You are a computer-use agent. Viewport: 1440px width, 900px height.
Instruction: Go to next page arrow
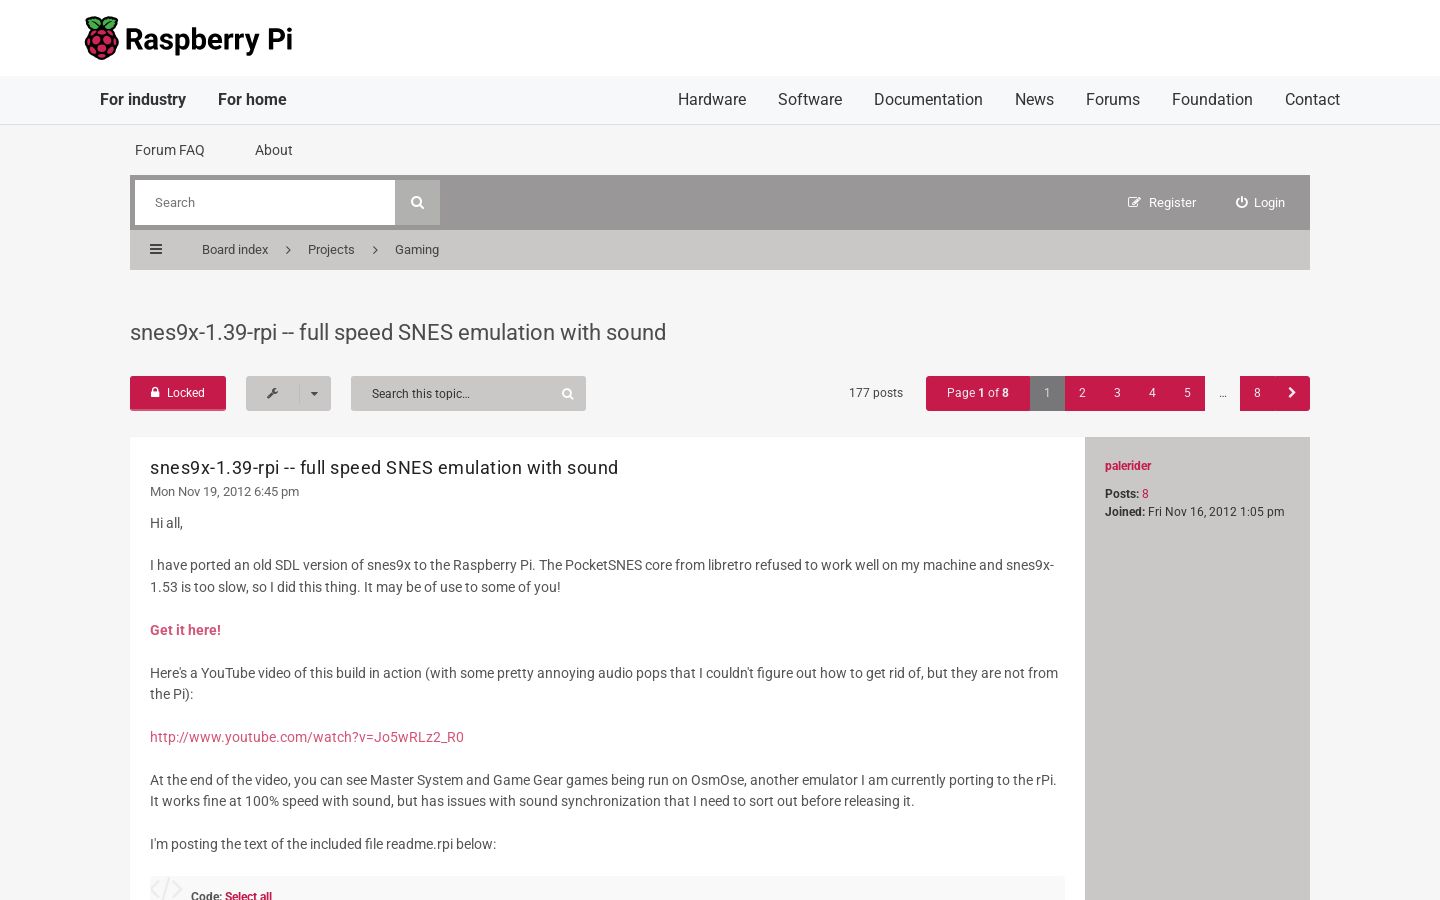click(1292, 393)
